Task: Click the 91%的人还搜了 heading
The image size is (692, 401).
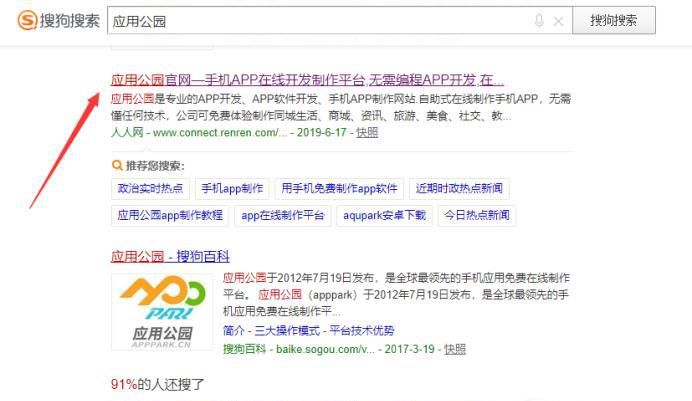Action: point(157,384)
